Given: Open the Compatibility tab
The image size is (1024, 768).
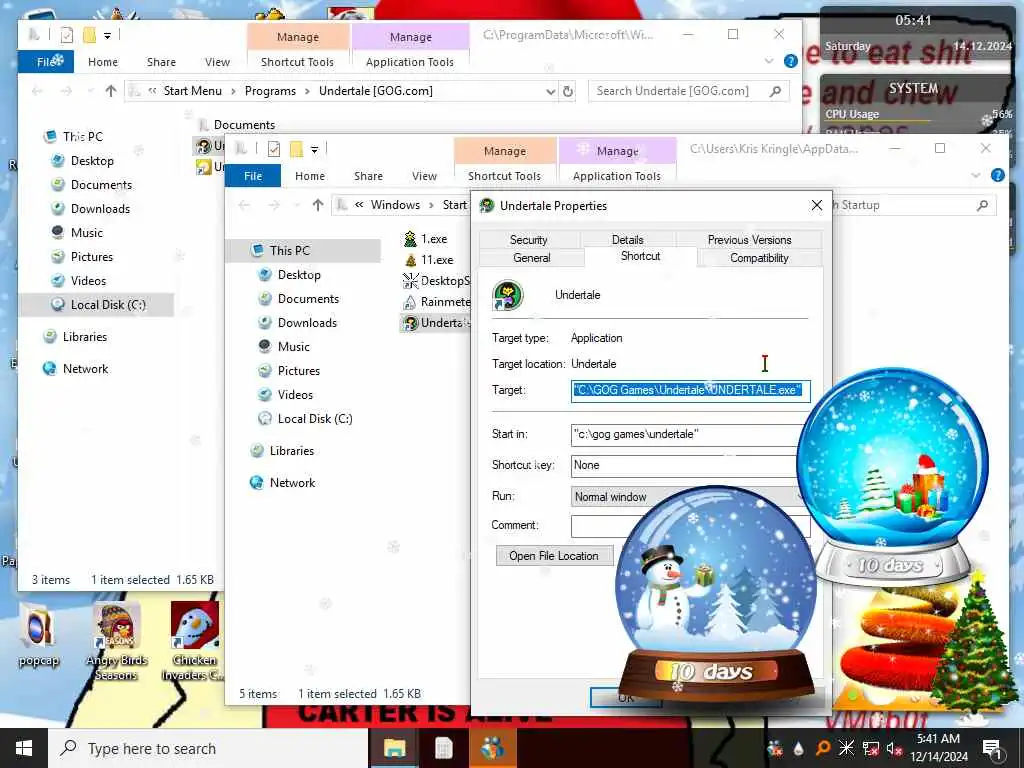Looking at the screenshot, I should coord(759,258).
